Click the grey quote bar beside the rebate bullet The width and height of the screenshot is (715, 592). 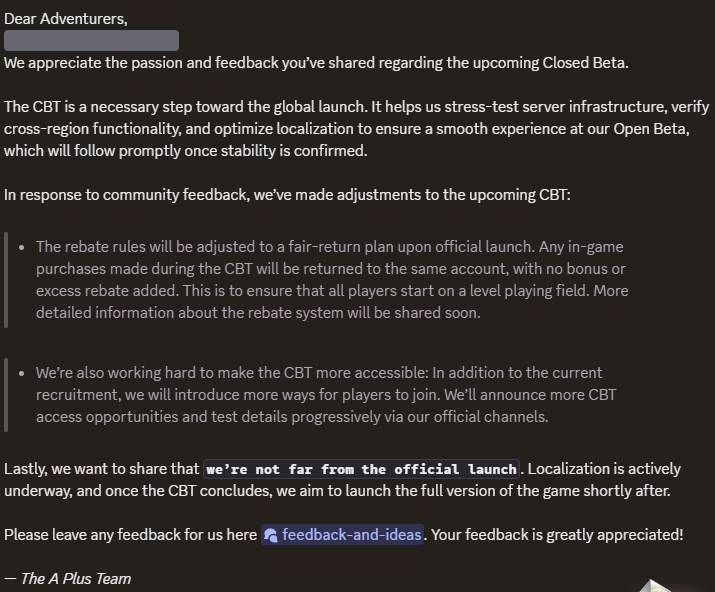[x=6, y=280]
